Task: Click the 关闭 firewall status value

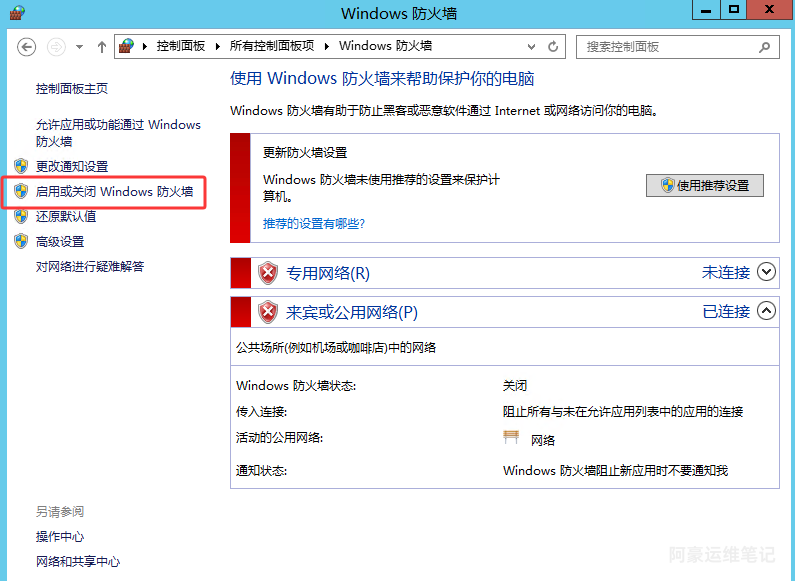Action: click(x=515, y=386)
